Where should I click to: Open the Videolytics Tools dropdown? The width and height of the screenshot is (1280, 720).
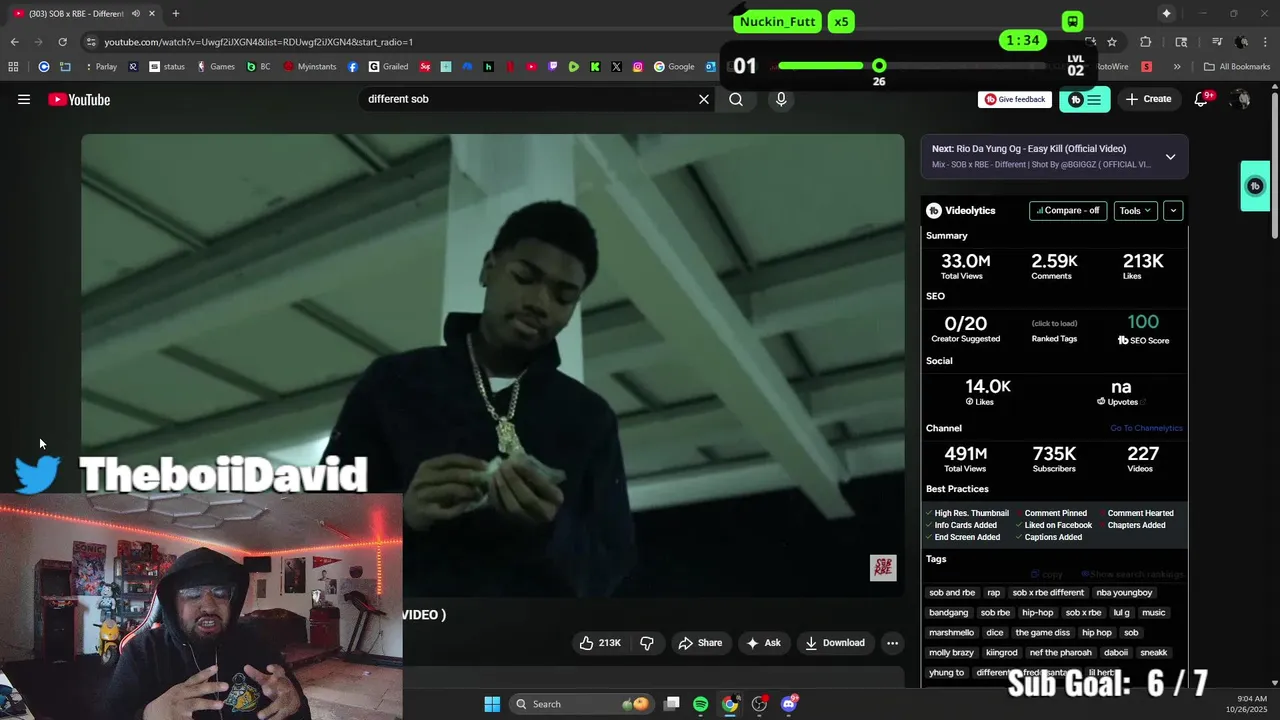[1135, 210]
